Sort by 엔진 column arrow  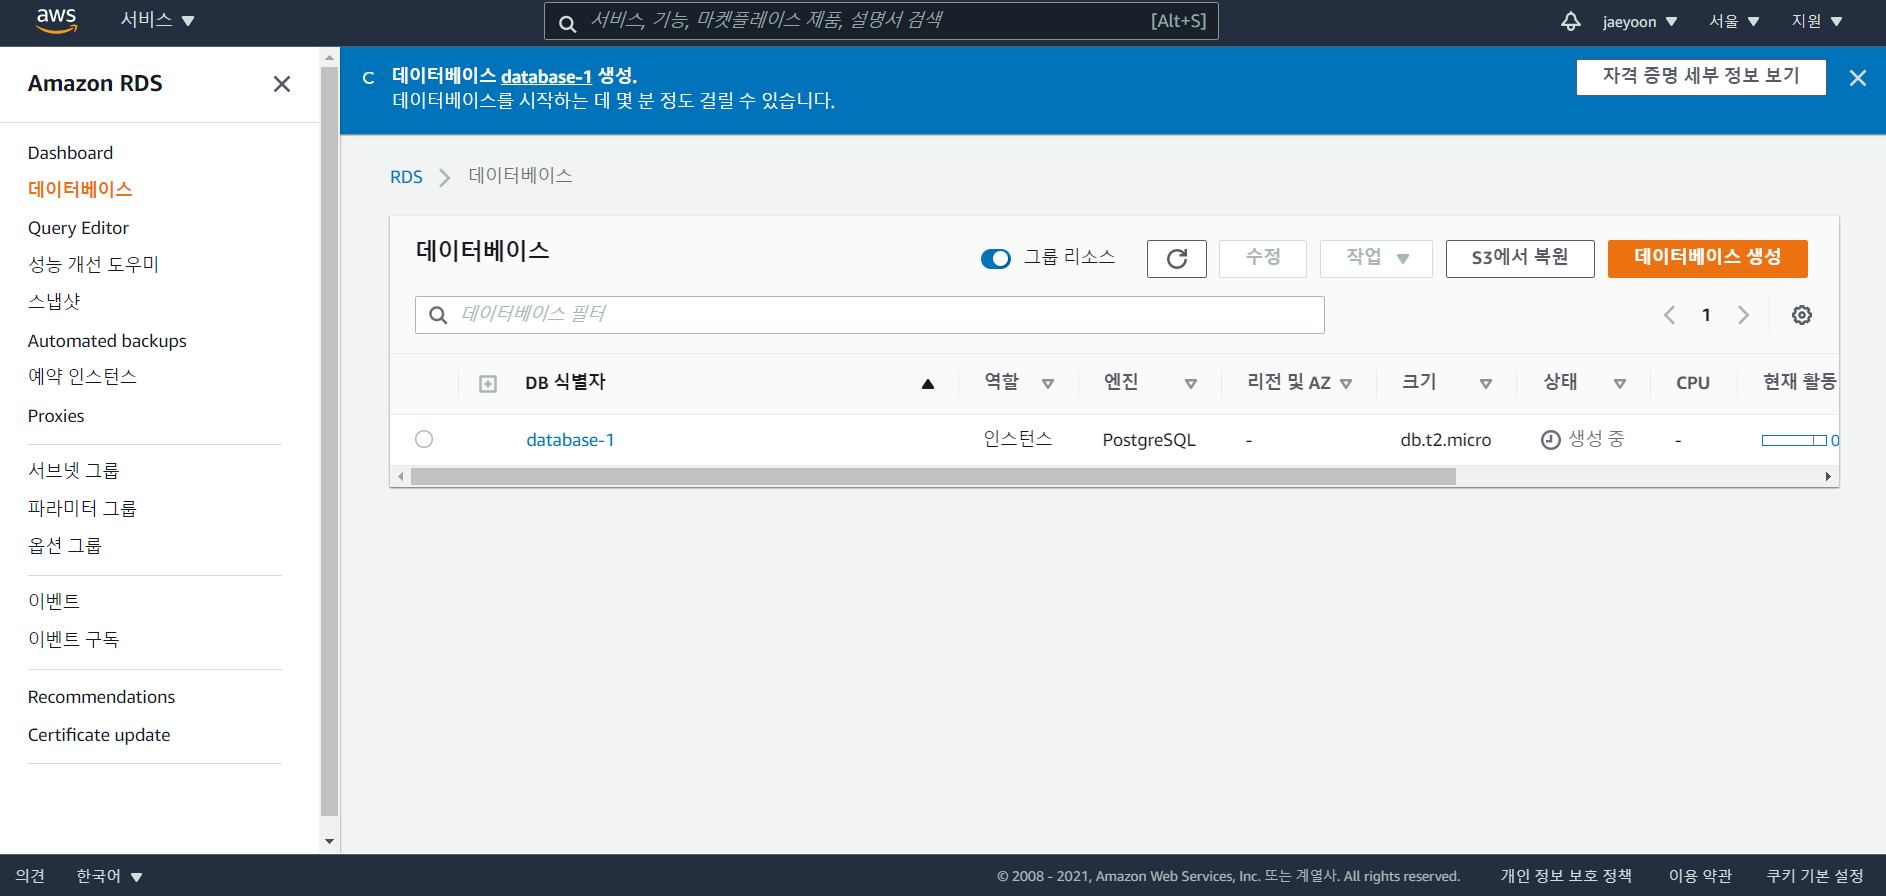(x=1191, y=384)
